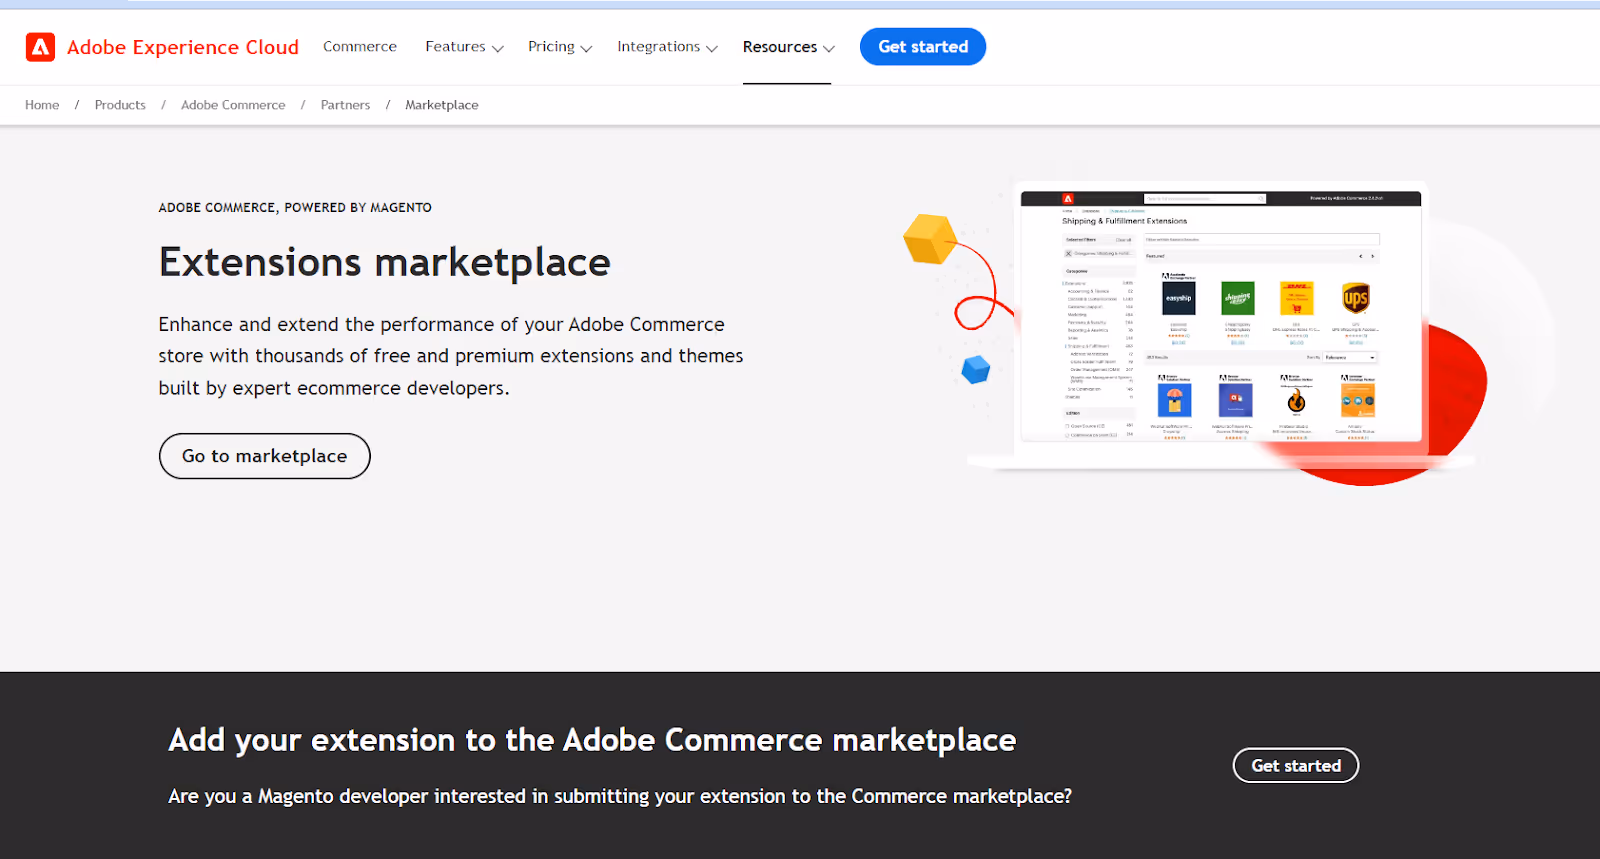Screen dimensions: 1600x859
Task: Go to Products breadcrumb
Action: 120,105
